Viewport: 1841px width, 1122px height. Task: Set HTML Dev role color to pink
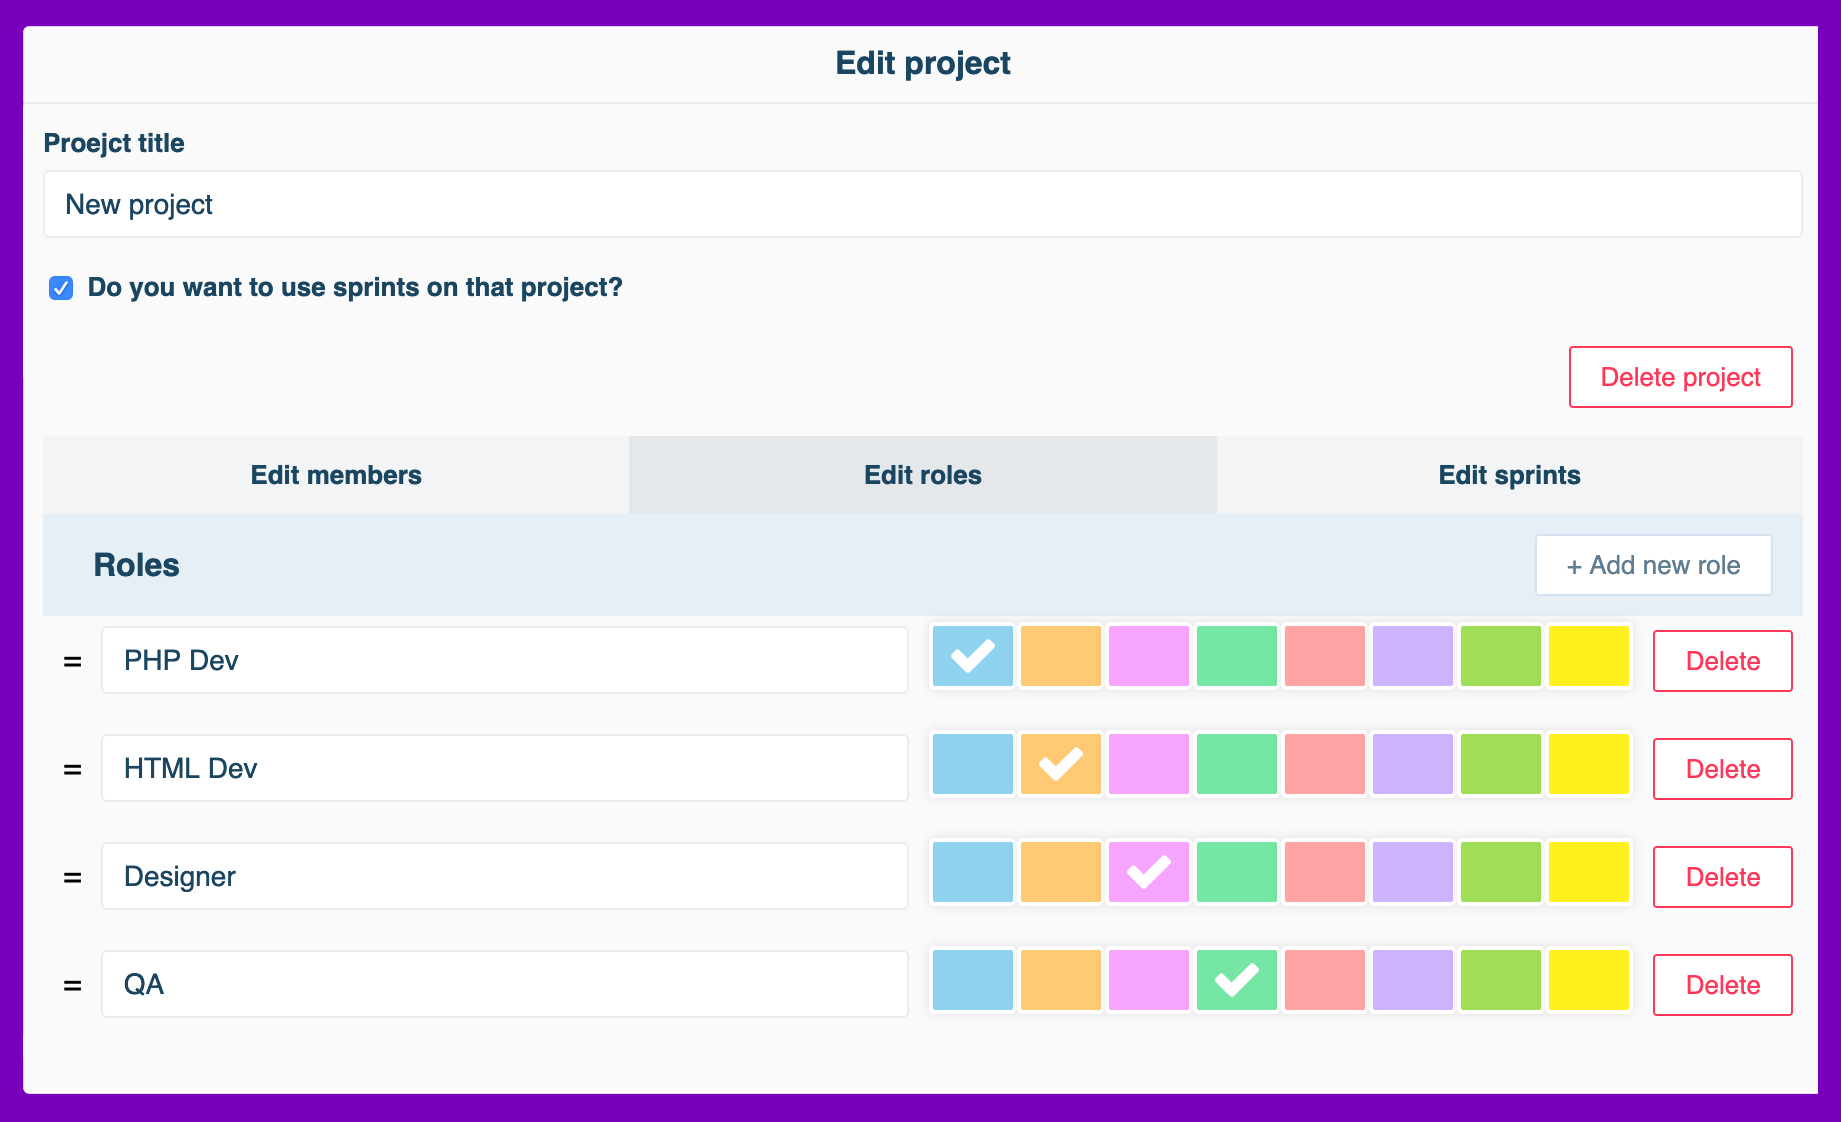[x=1148, y=764]
